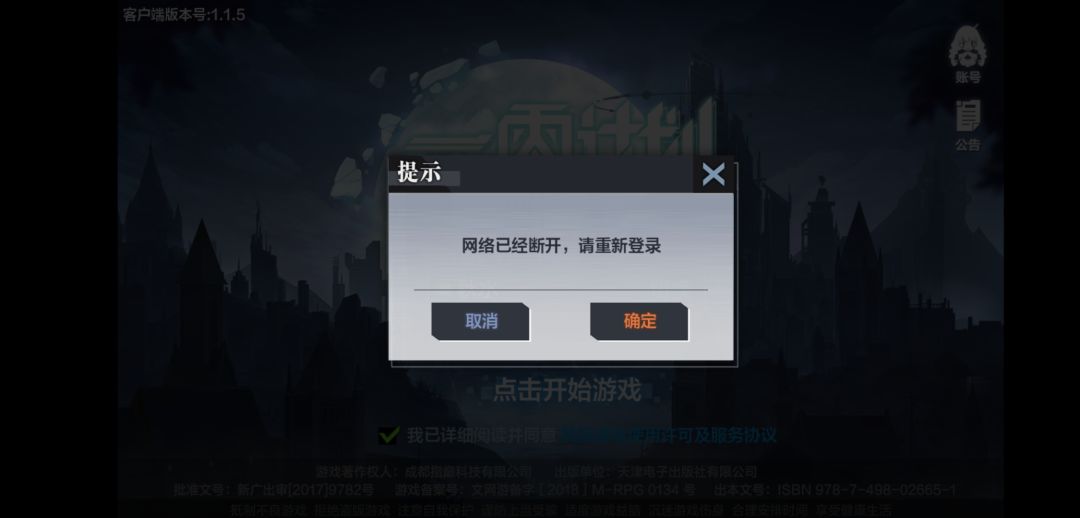Click the 公告 text label
The height and width of the screenshot is (518, 1080).
point(968,145)
